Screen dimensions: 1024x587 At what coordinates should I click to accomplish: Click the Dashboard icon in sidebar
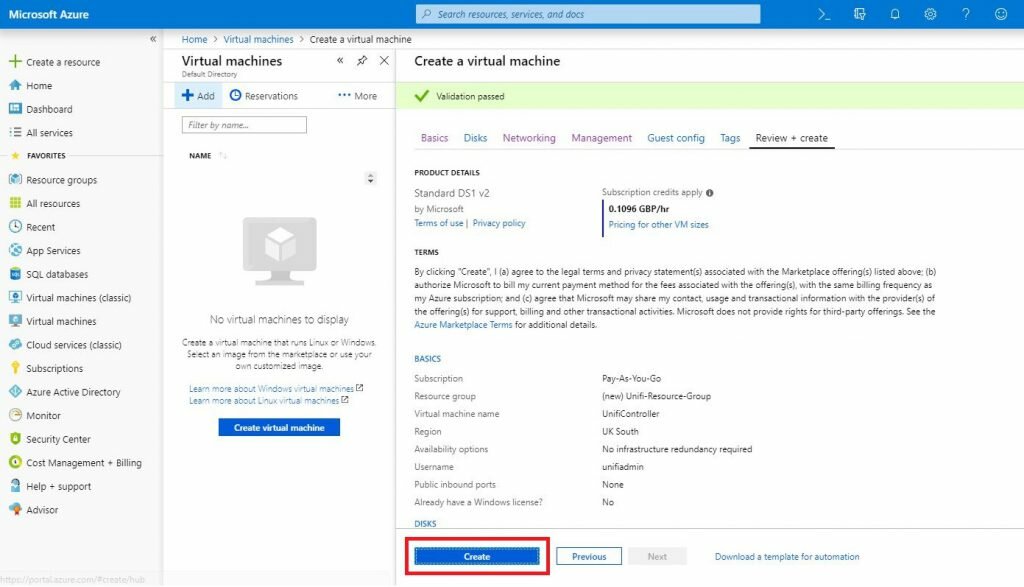[x=15, y=108]
